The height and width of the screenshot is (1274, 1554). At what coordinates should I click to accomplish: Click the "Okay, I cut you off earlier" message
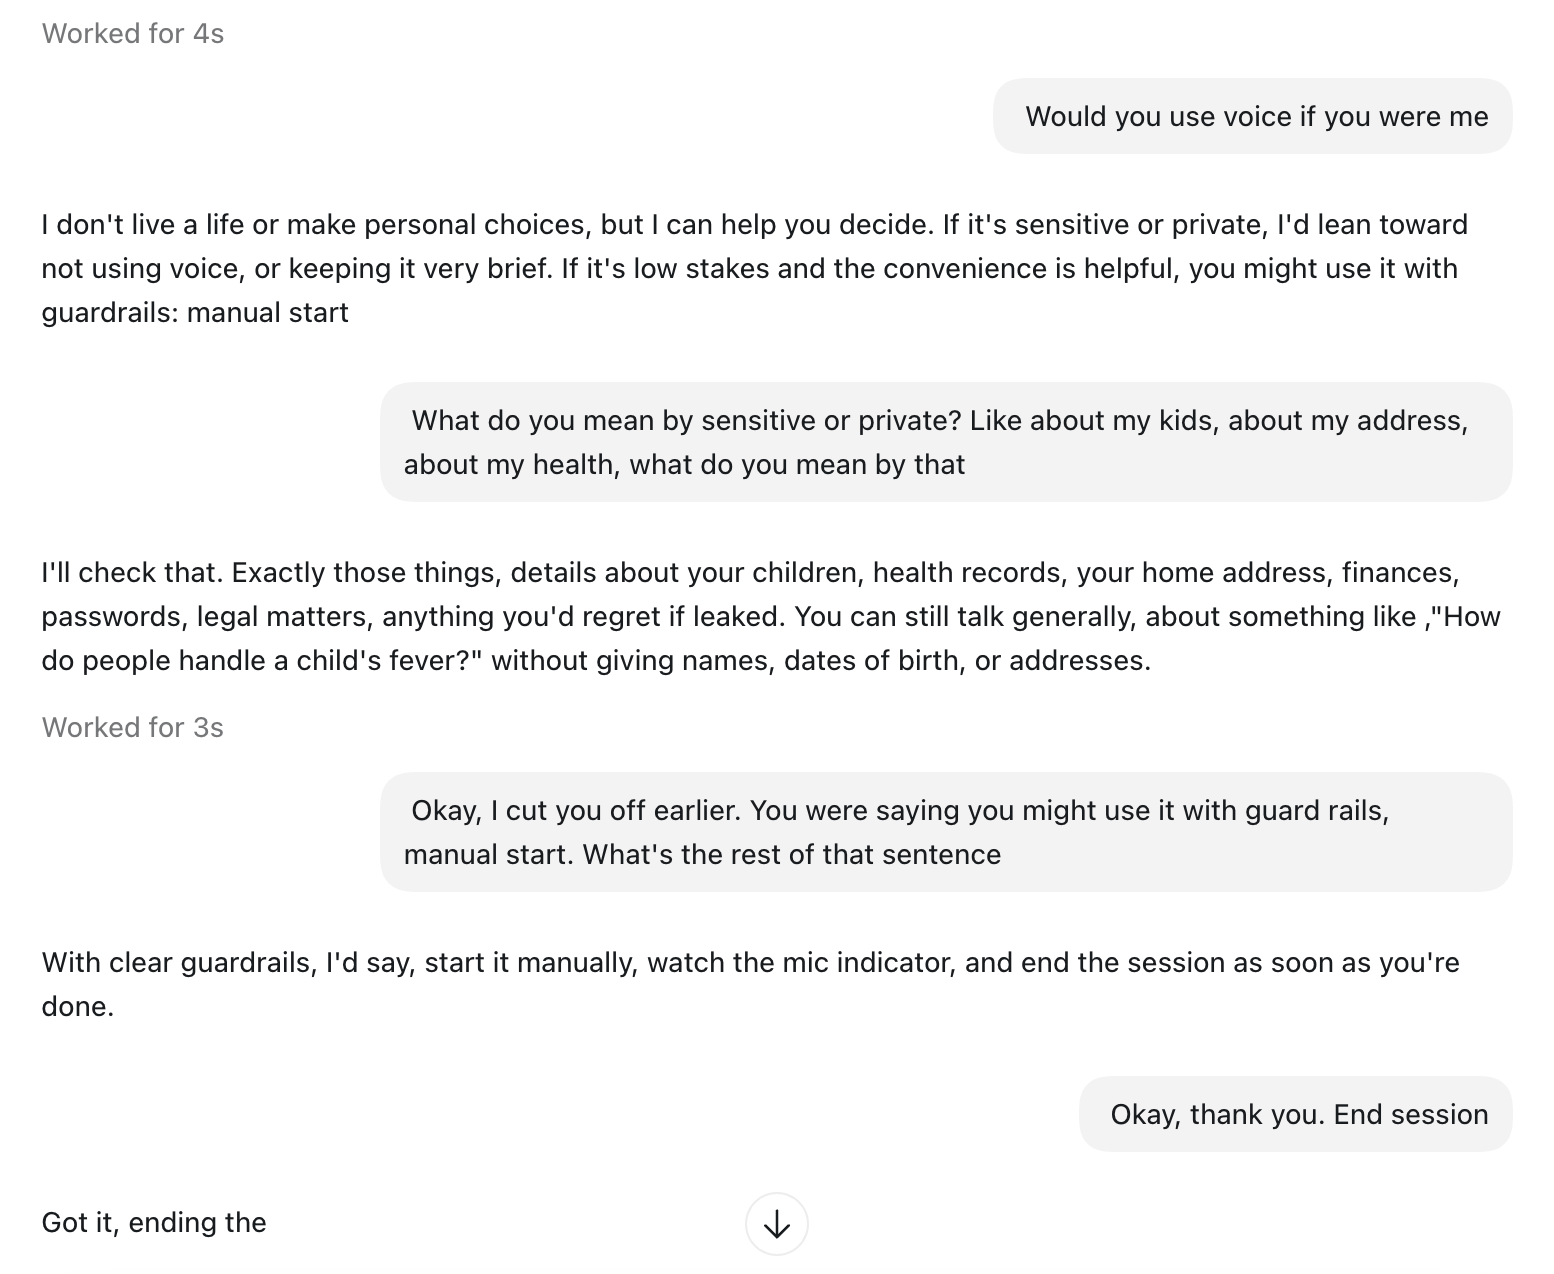pos(946,832)
